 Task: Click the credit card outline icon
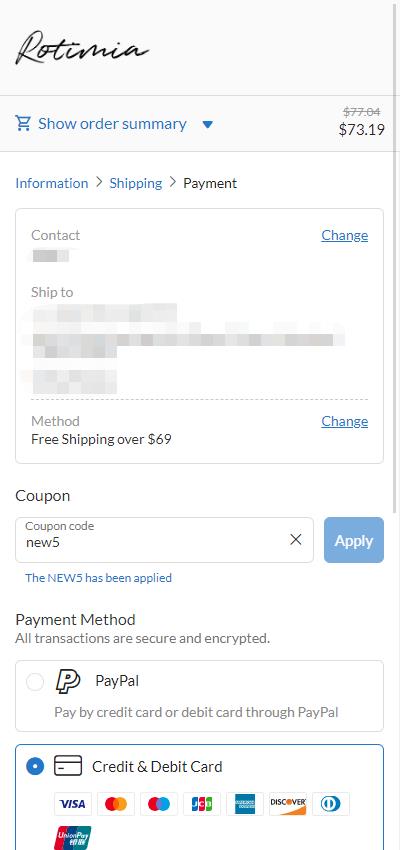pyautogui.click(x=68, y=766)
